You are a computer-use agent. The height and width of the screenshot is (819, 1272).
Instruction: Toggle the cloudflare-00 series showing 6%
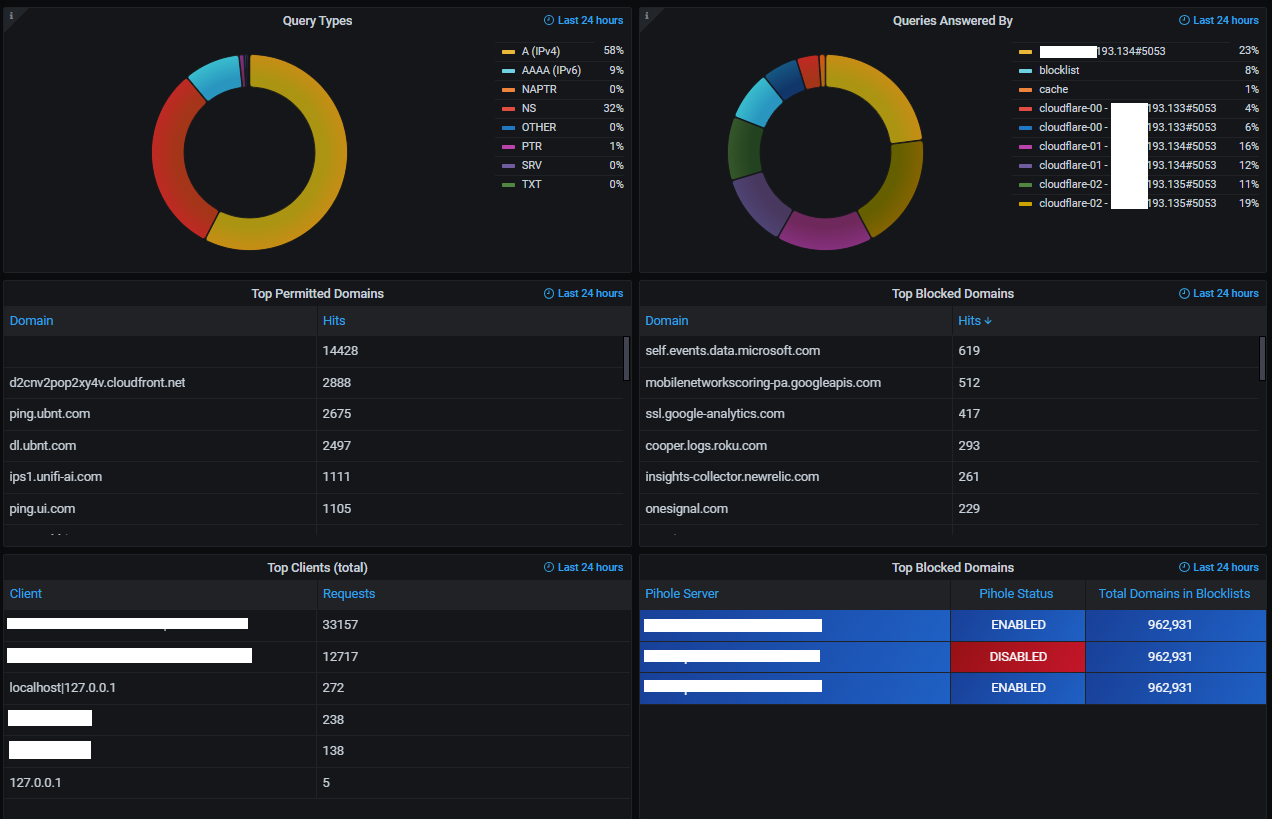[1128, 127]
